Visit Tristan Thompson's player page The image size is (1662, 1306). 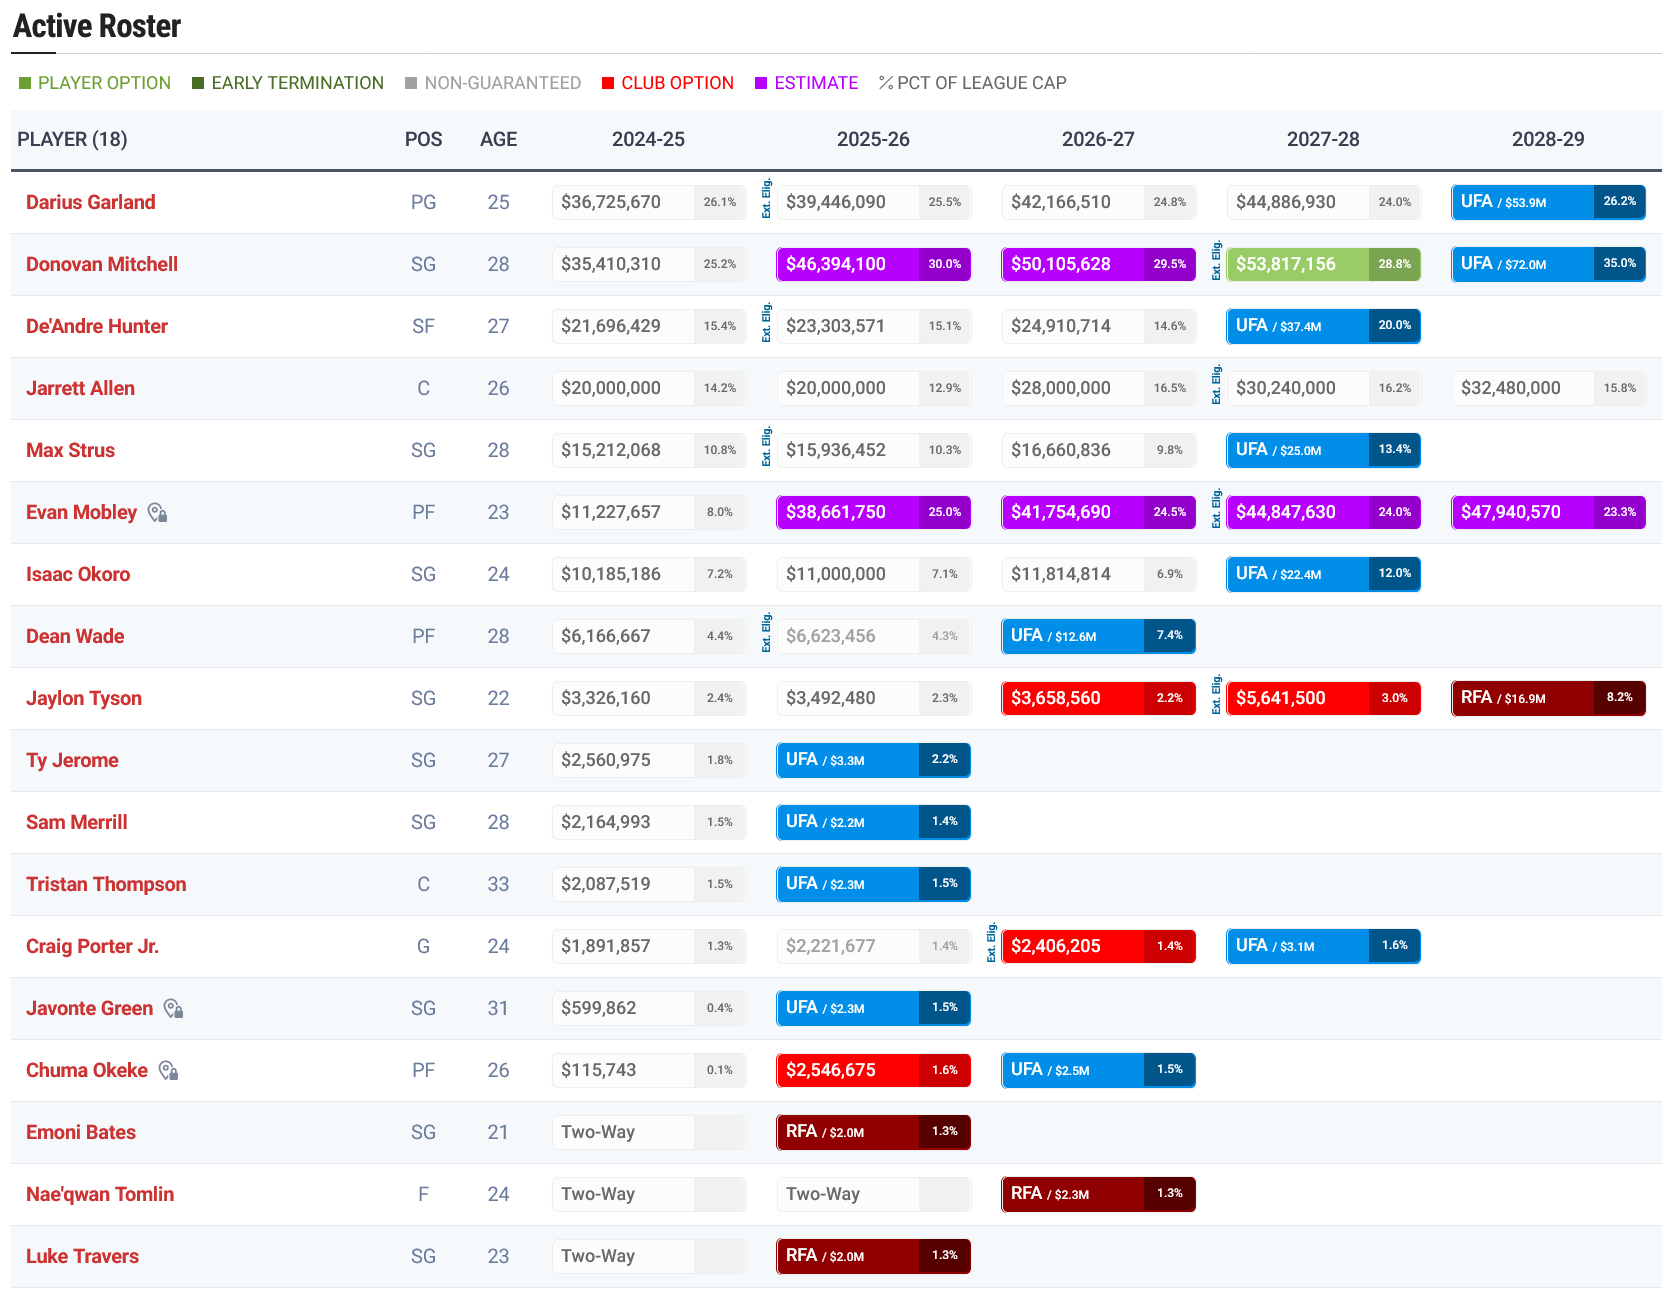click(x=106, y=884)
